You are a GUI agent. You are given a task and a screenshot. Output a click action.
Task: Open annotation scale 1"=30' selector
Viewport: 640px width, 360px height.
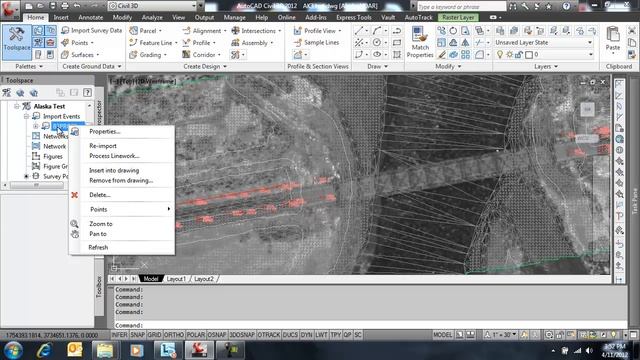[501, 335]
